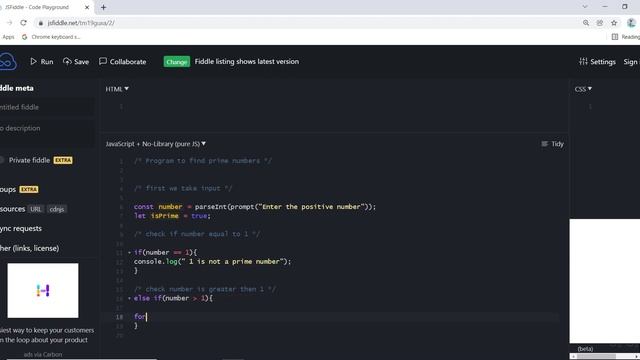The width and height of the screenshot is (640, 360).
Task: Click the share page icon in address bar
Action: pos(600,23)
